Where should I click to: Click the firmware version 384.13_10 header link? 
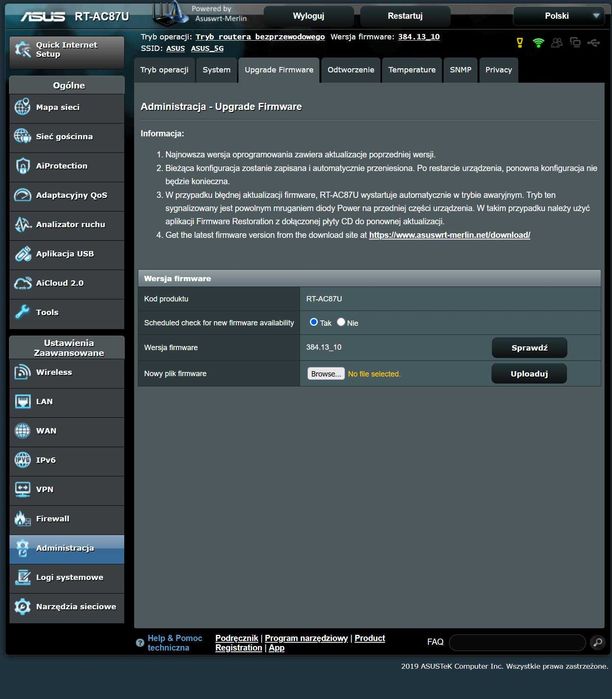click(x=419, y=37)
